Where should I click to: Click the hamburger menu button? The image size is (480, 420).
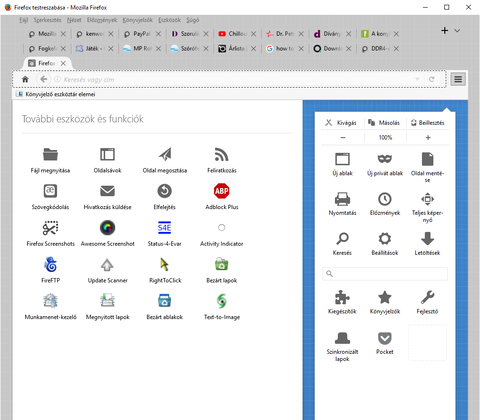pos(458,79)
